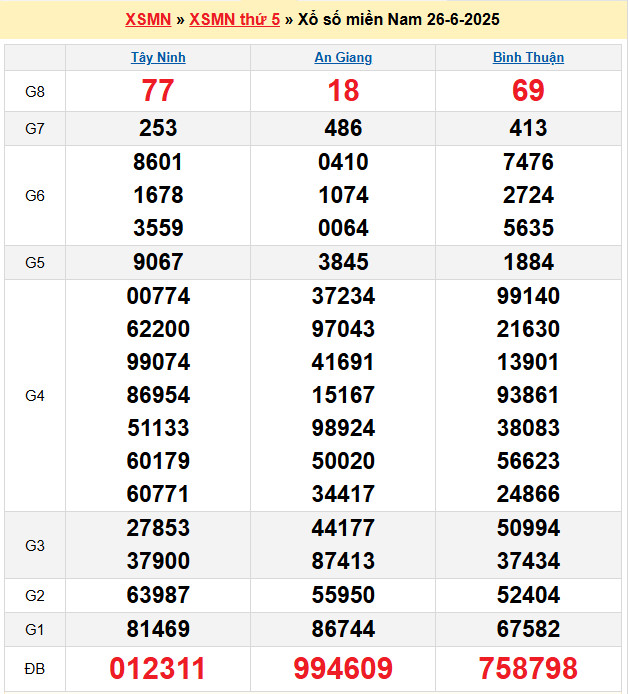This screenshot has width=628, height=694.
Task: Click G4 number 60771
Action: 158,494
